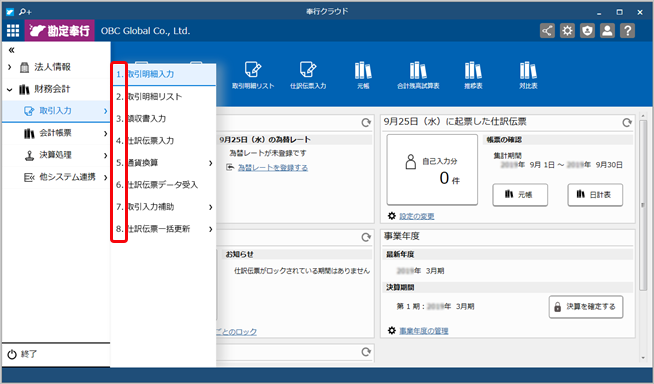Open the share icon in header
Image resolution: width=654 pixels, height=384 pixels.
(547, 30)
